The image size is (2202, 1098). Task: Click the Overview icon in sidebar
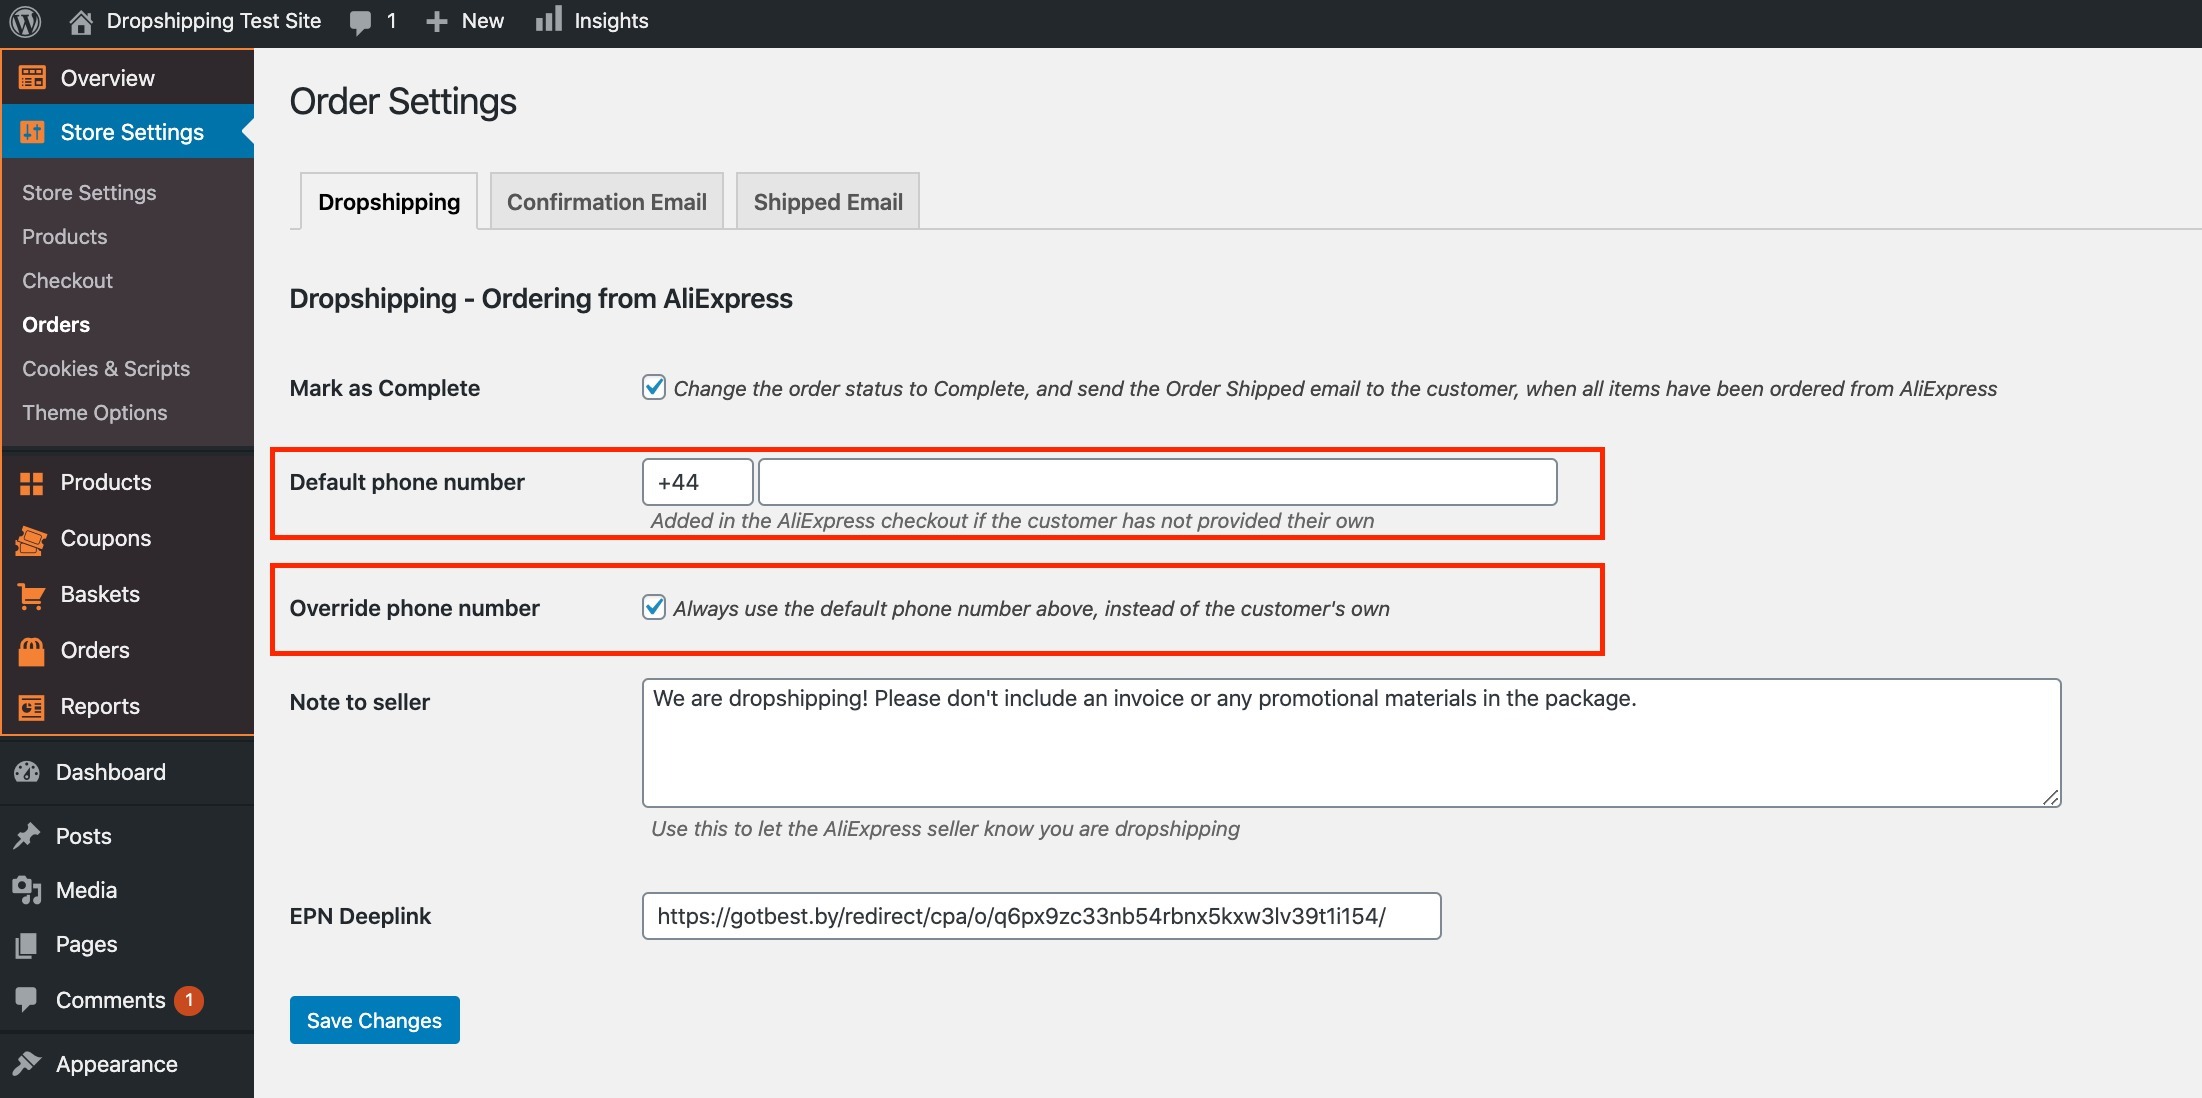point(32,78)
